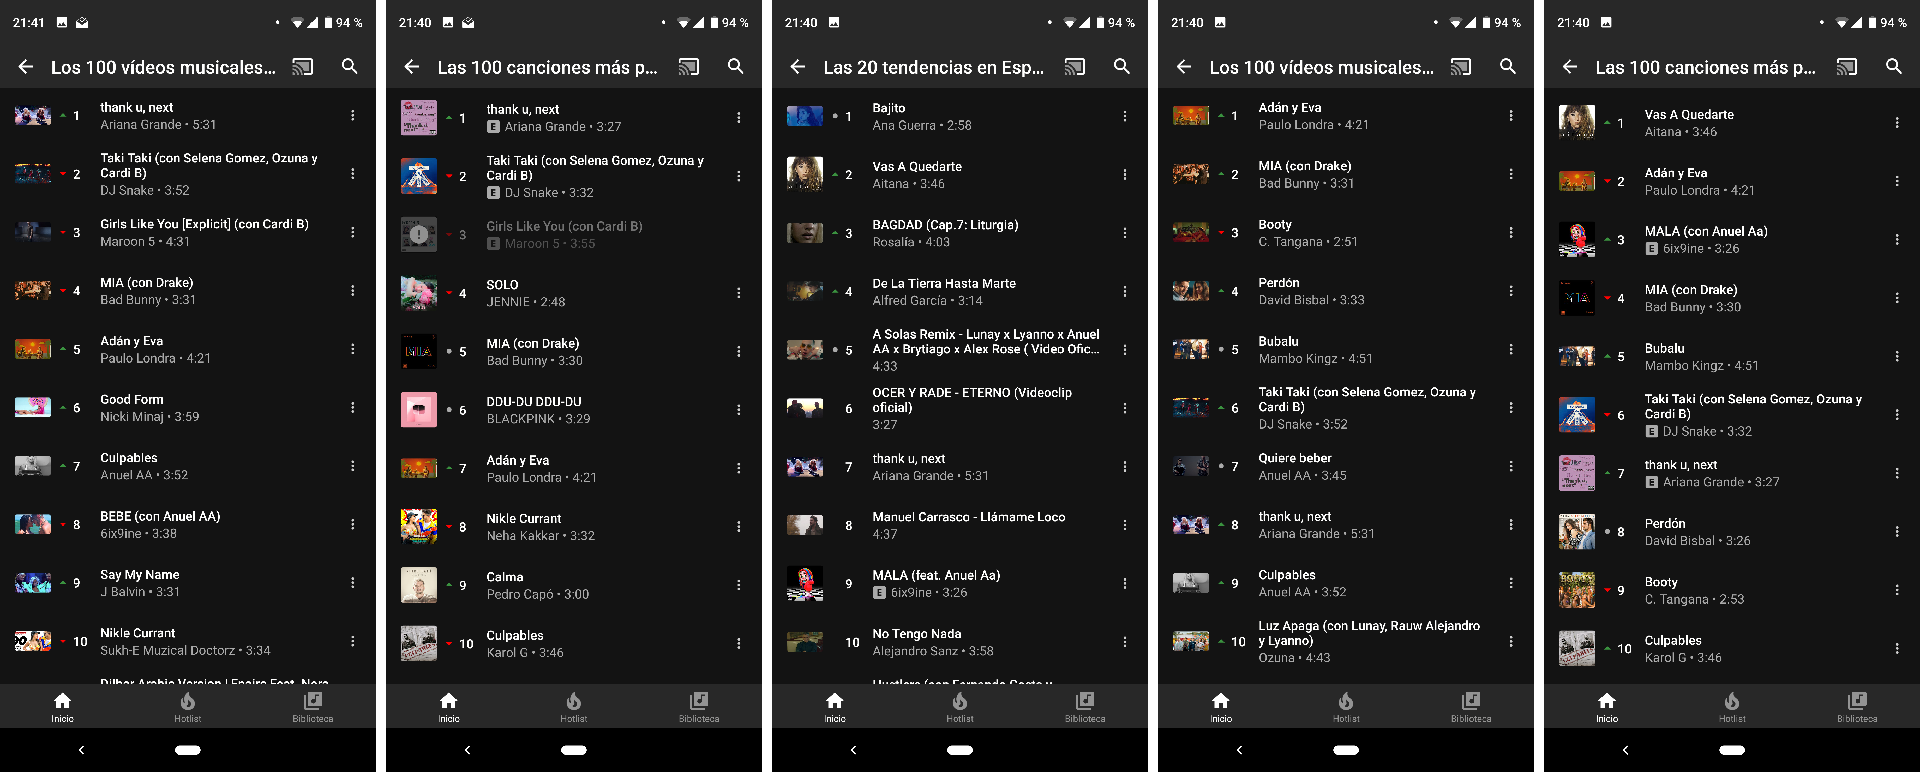Viewport: 1920px width, 772px height.
Task: Select the greyed-out Girls Like You (con Cardi B) 3:55
Action: pyautogui.click(x=574, y=234)
